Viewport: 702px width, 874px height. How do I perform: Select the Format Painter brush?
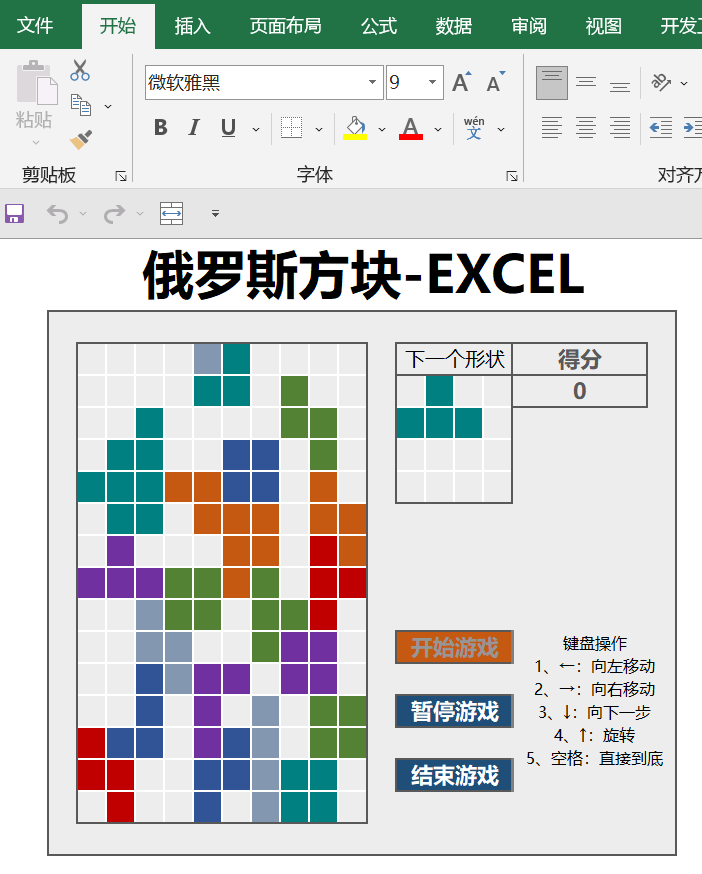pos(81,139)
